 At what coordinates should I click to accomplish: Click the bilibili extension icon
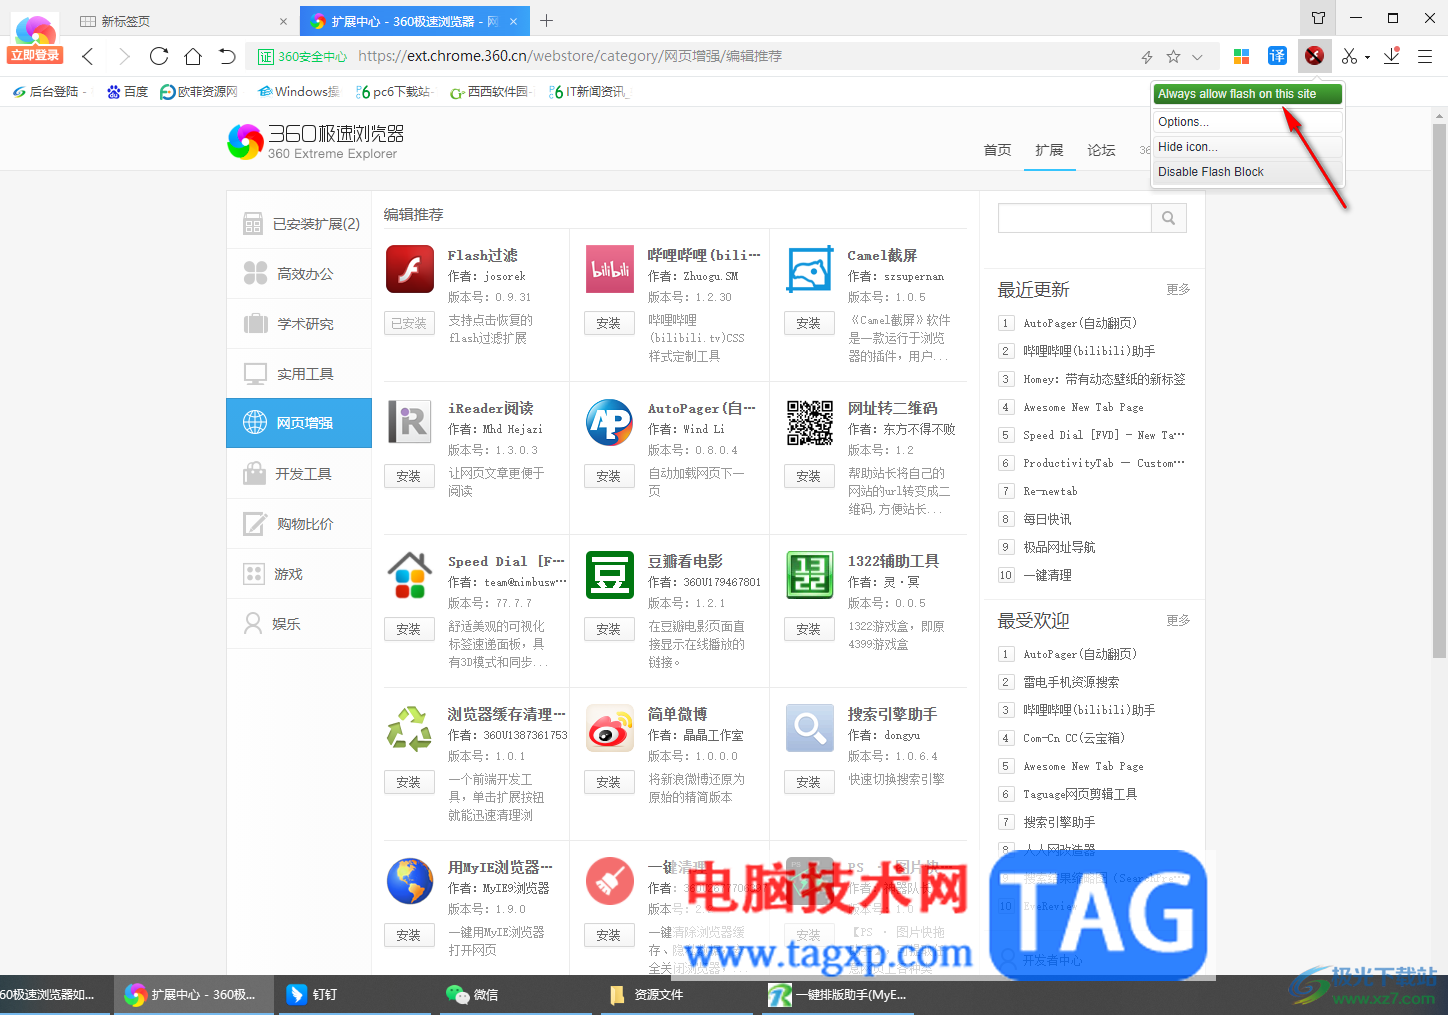pyautogui.click(x=610, y=269)
